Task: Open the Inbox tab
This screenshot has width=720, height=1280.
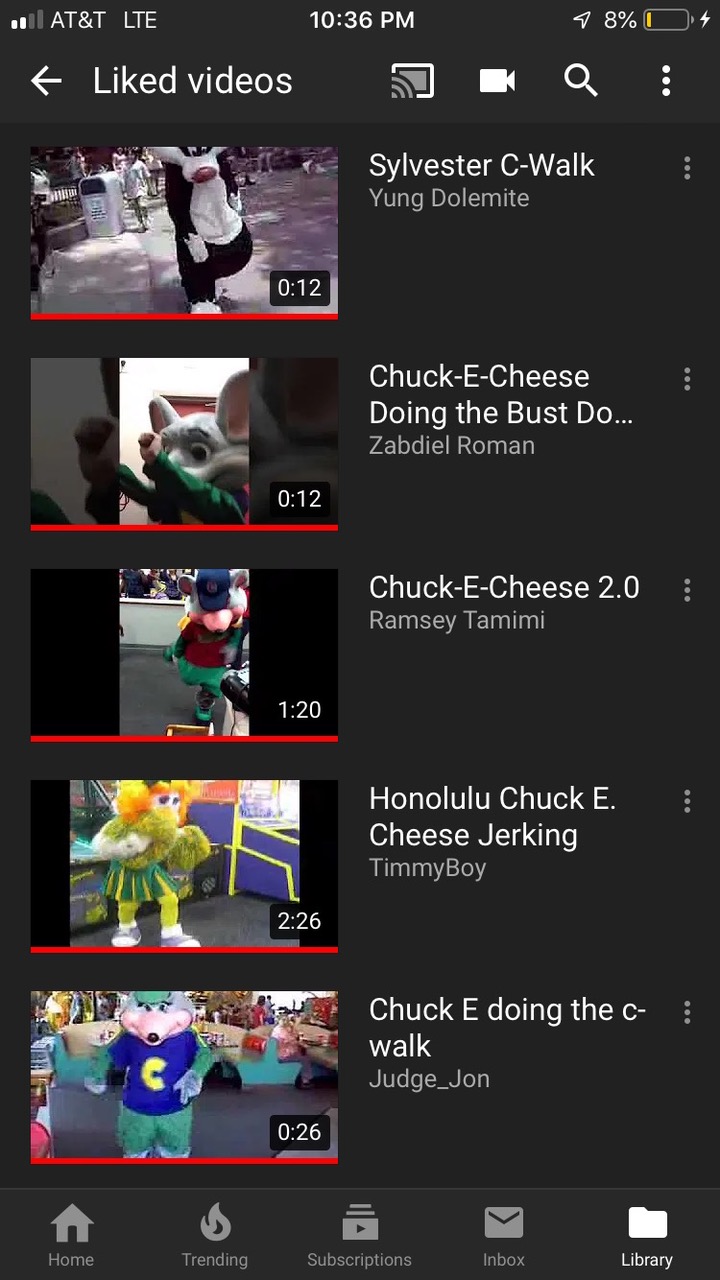Action: pos(504,1236)
